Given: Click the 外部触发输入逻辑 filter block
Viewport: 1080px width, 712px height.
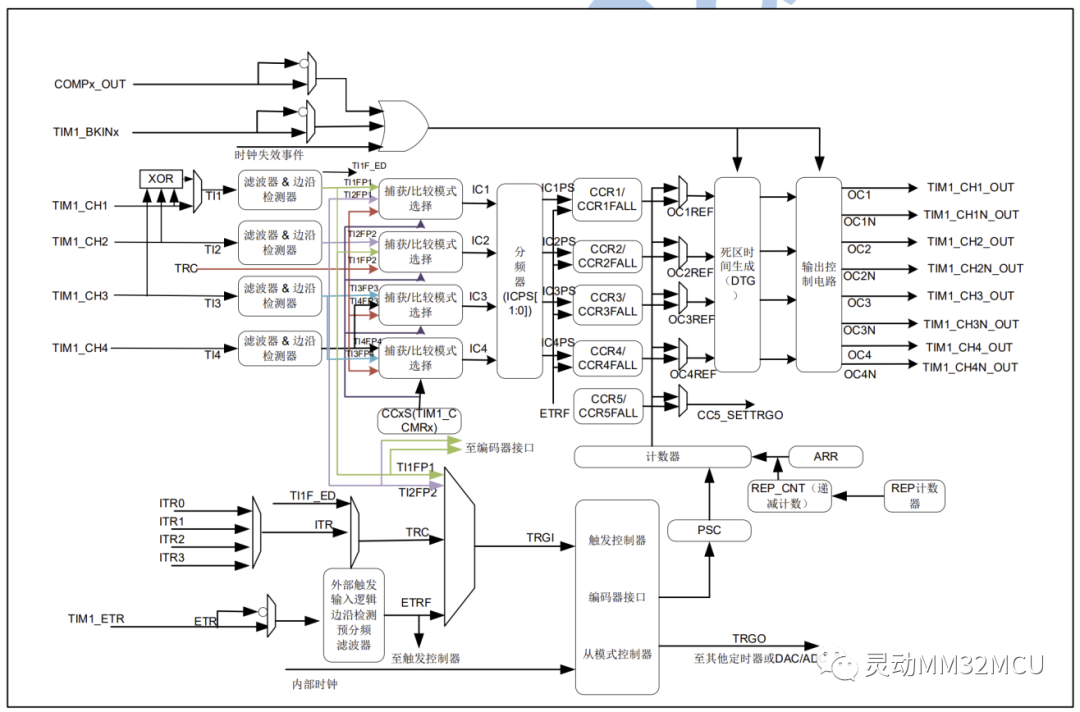Looking at the screenshot, I should pos(354,615).
